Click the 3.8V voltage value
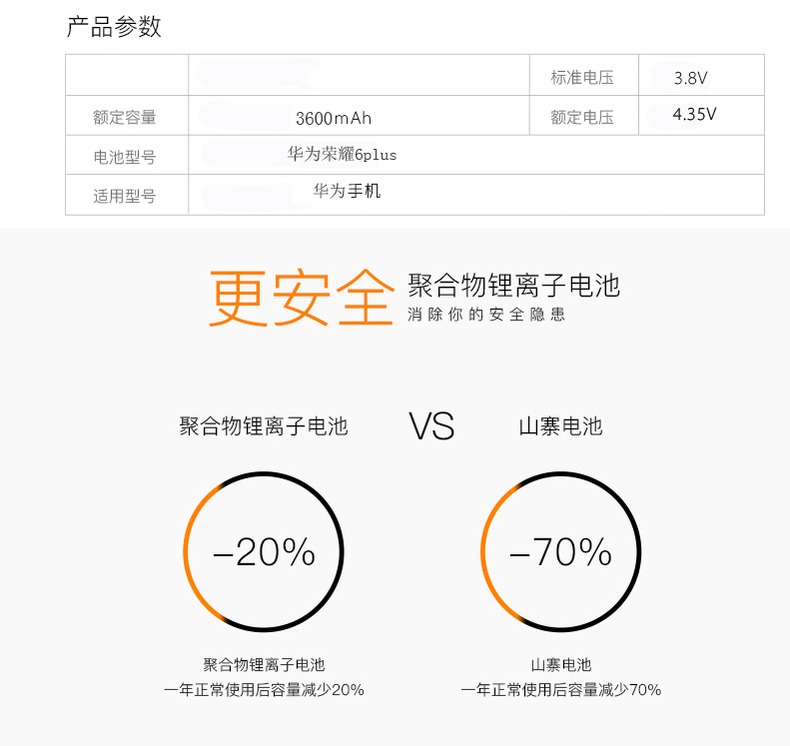 point(691,77)
